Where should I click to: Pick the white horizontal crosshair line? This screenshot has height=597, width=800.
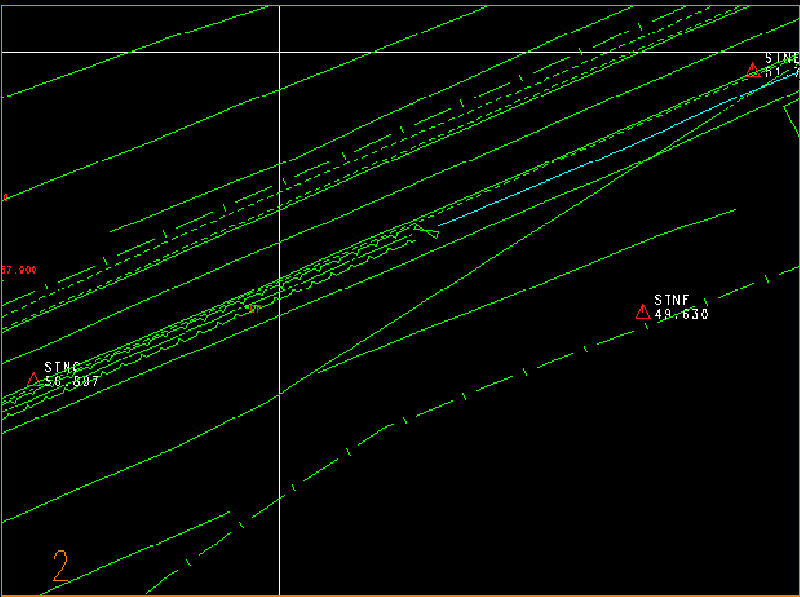[x=500, y=52]
